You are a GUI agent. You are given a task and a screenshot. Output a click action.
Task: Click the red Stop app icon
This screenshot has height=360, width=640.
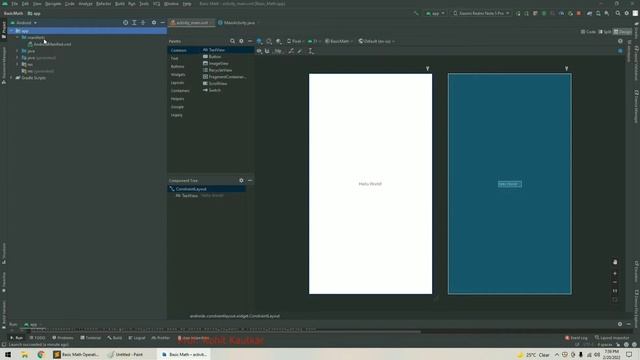pyautogui.click(x=579, y=13)
